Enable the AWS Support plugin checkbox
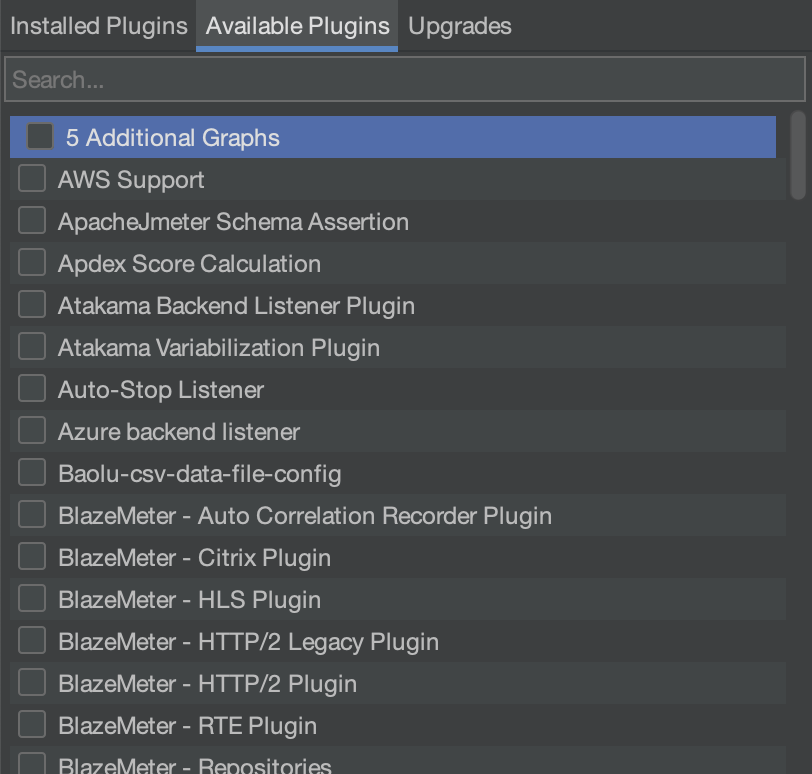812x774 pixels. (32, 179)
